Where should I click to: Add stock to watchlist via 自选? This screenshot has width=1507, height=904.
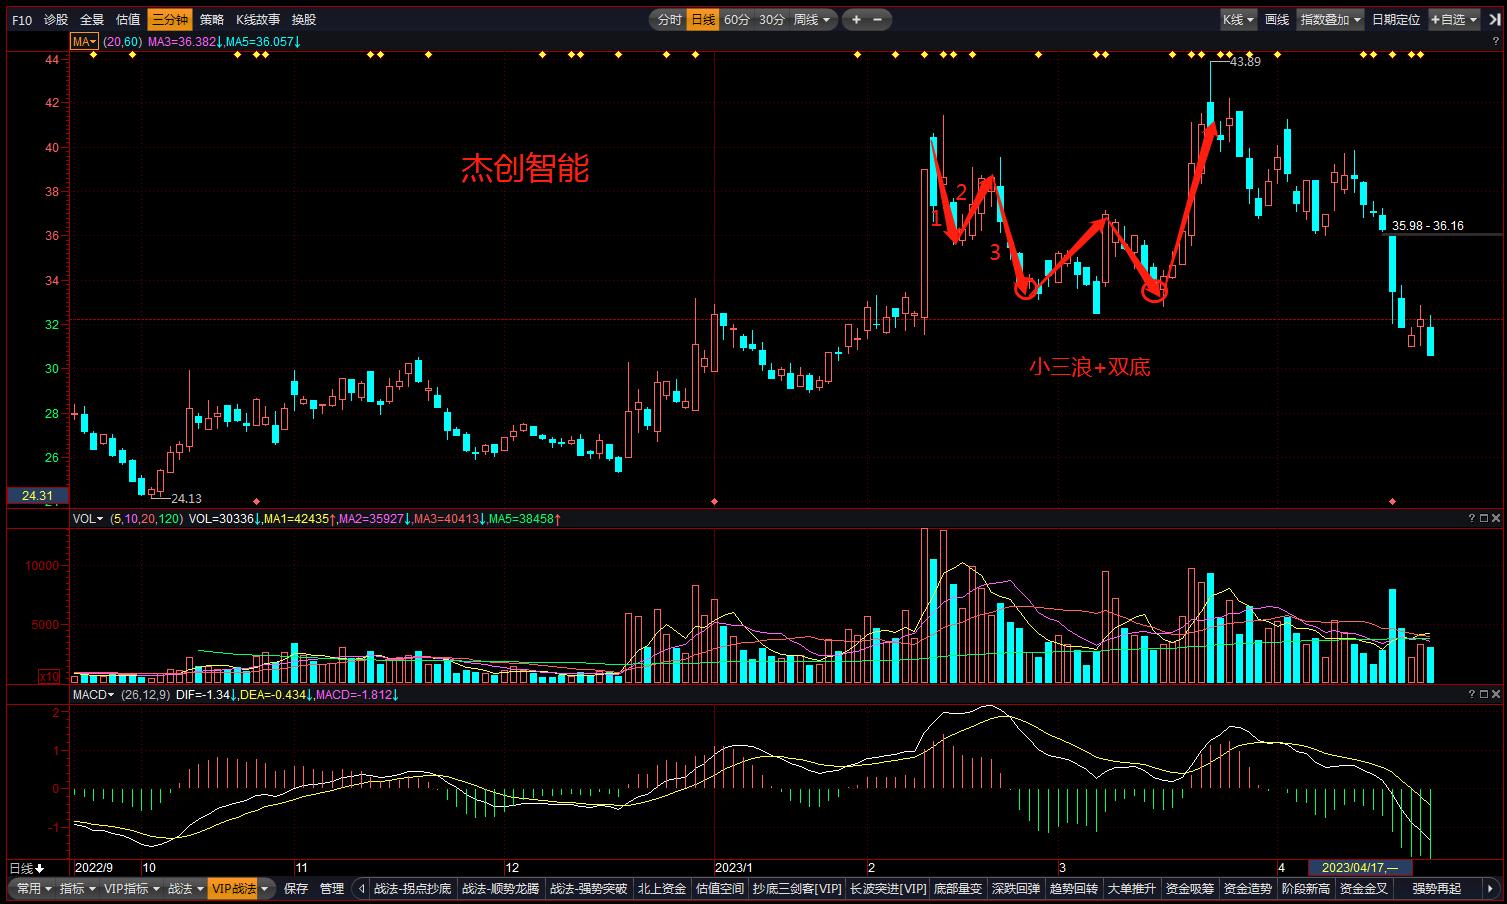coord(1453,20)
